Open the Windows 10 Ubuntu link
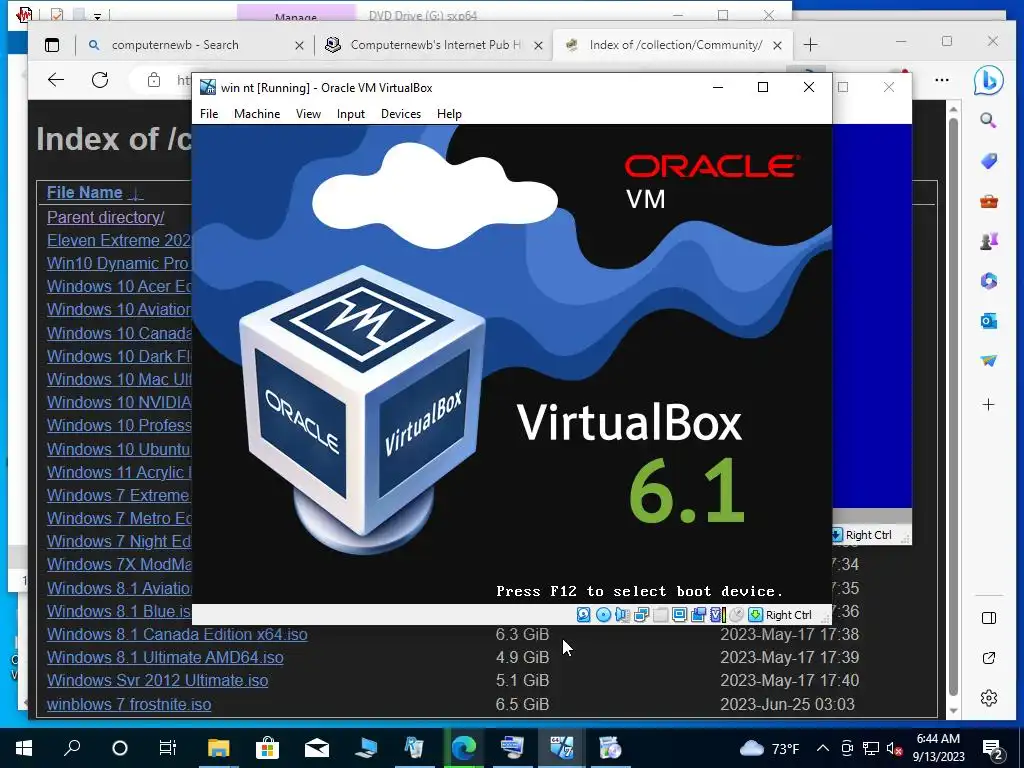Image resolution: width=1024 pixels, height=768 pixels. click(119, 449)
